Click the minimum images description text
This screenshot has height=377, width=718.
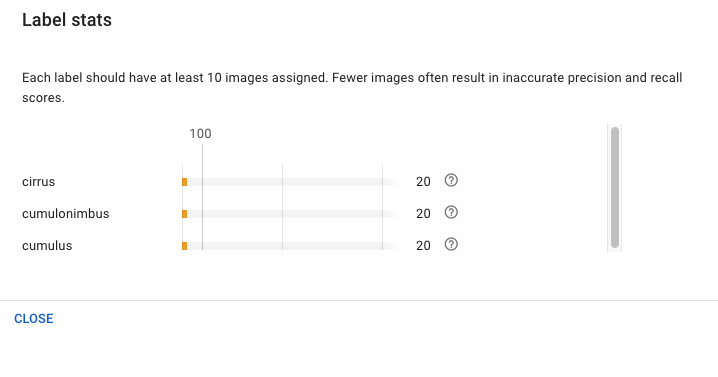[352, 87]
